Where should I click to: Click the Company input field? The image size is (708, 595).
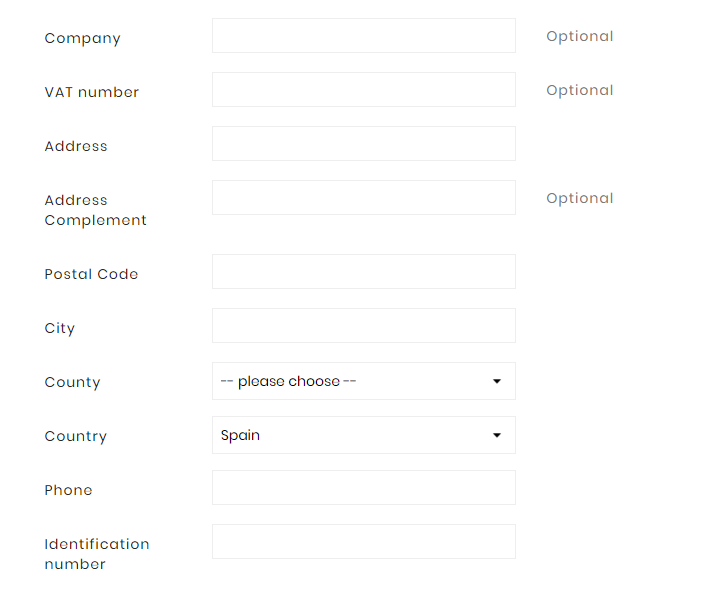tap(363, 36)
